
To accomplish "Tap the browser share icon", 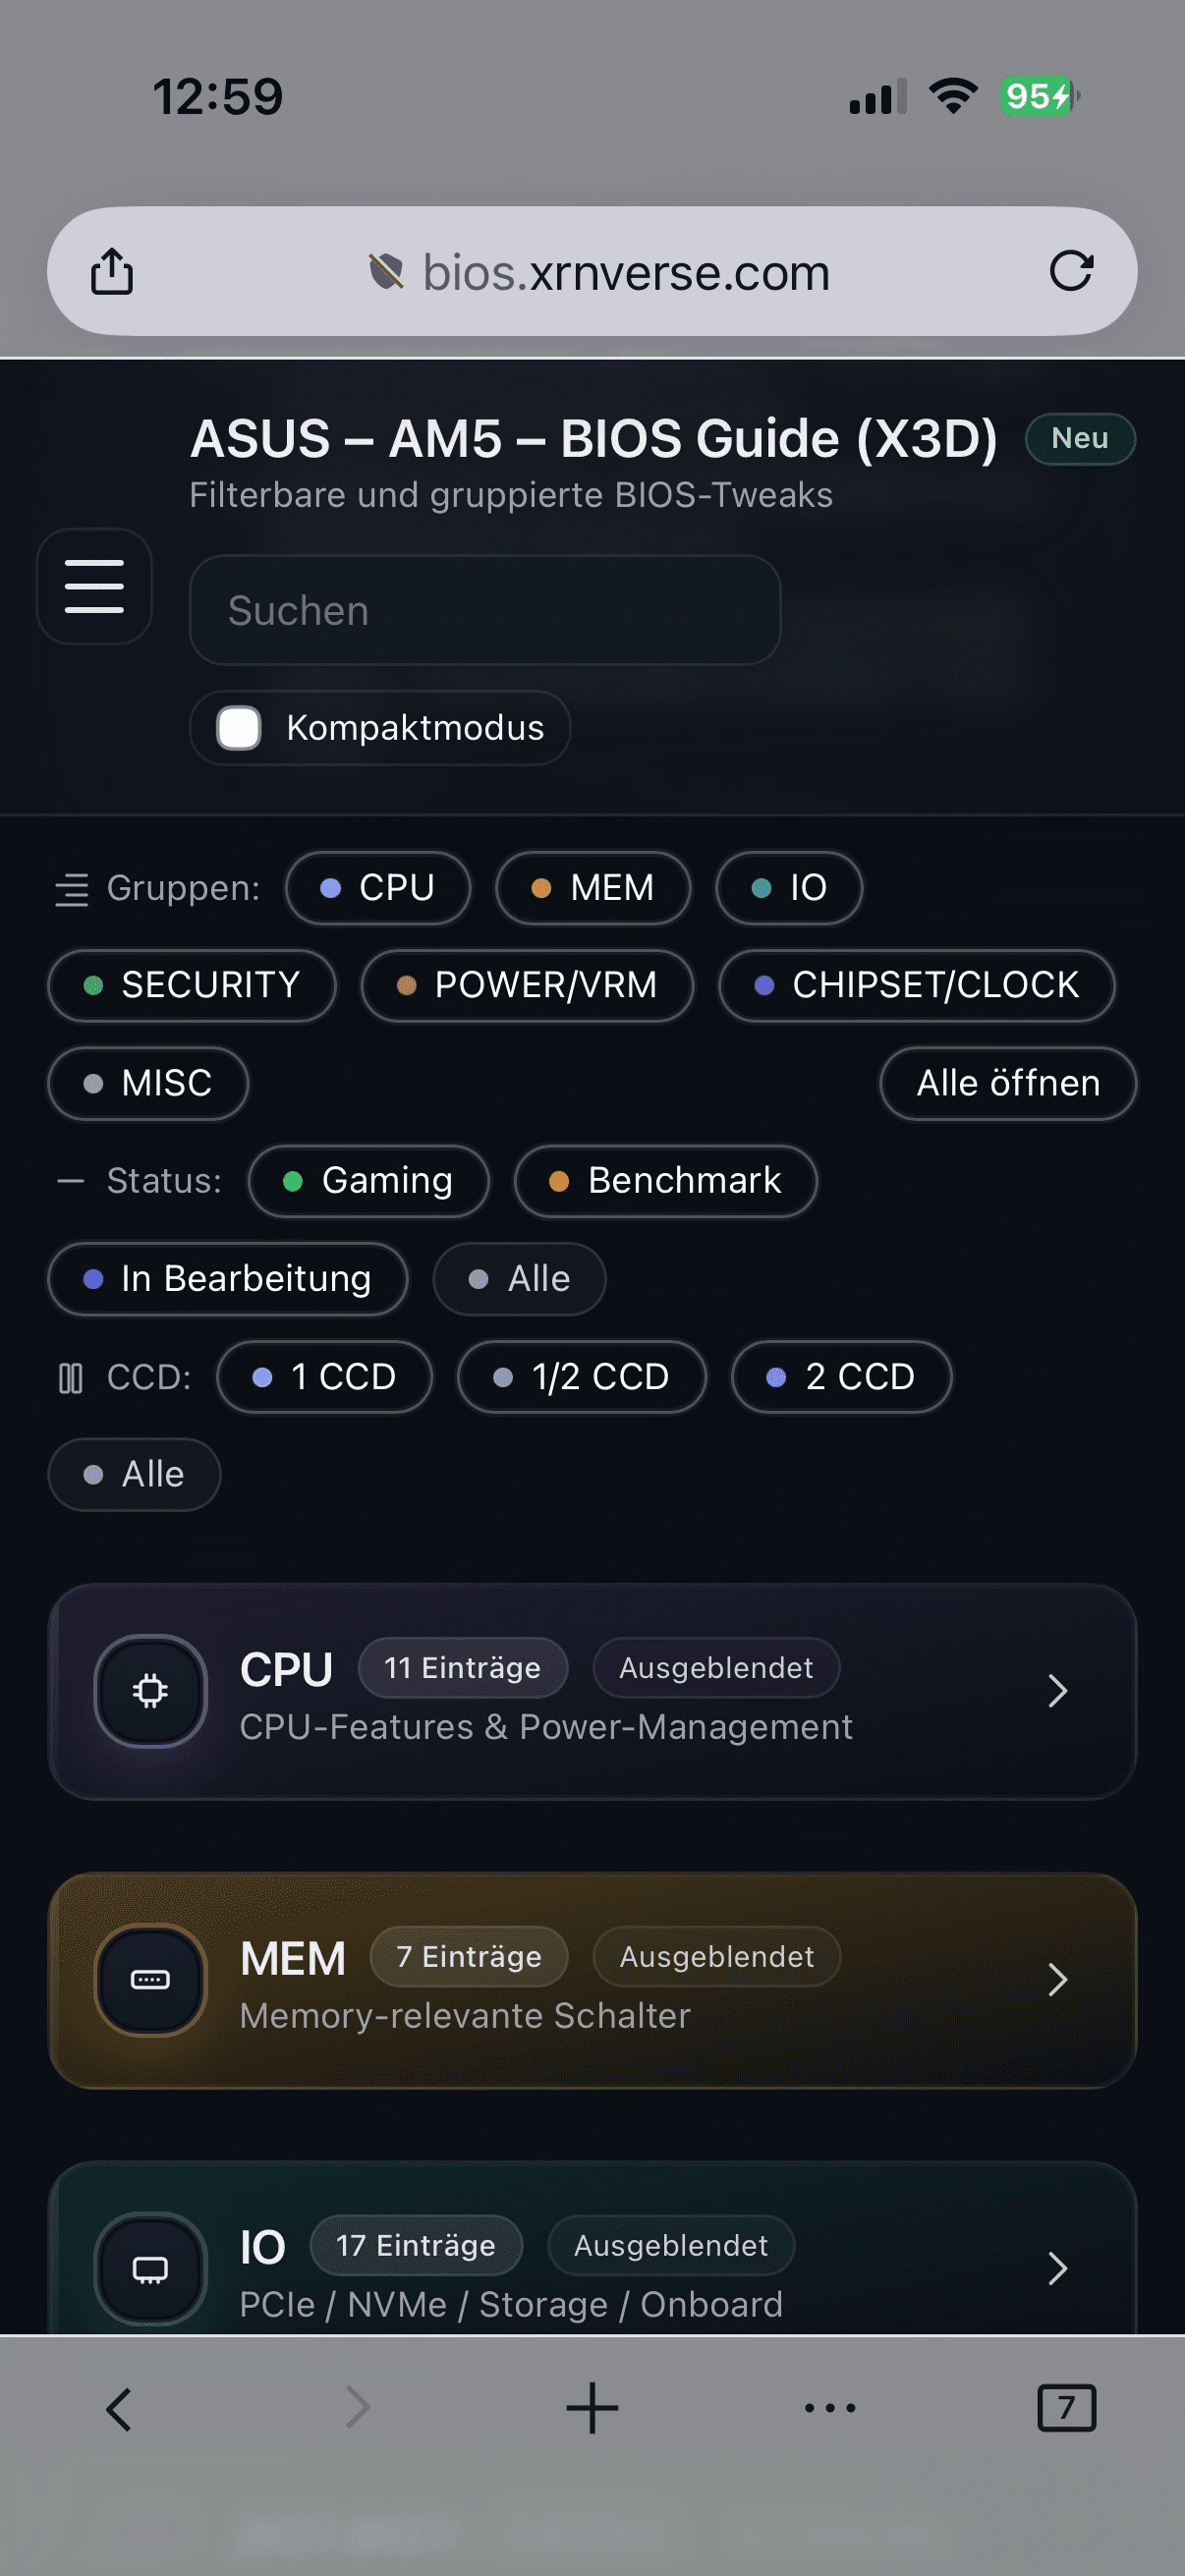I will click(112, 271).
